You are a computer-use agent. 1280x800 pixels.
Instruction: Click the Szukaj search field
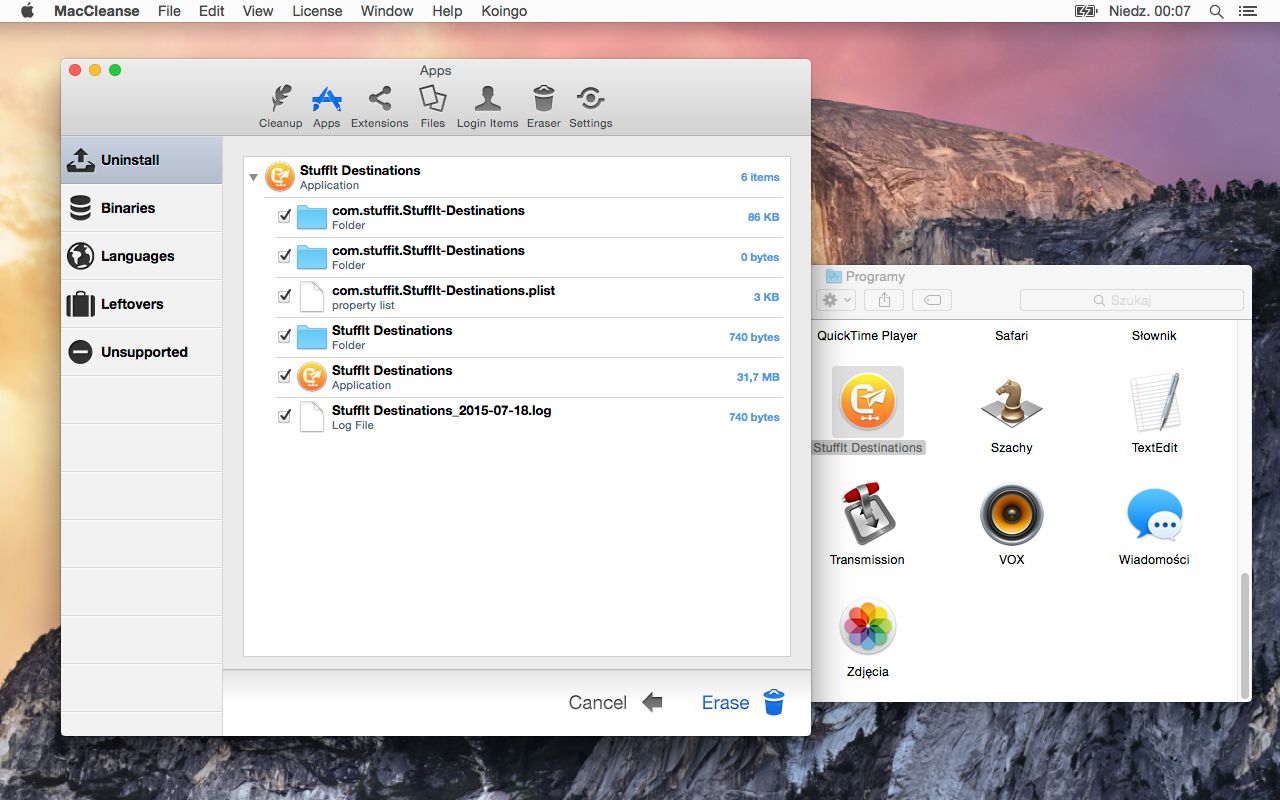[x=1132, y=300]
